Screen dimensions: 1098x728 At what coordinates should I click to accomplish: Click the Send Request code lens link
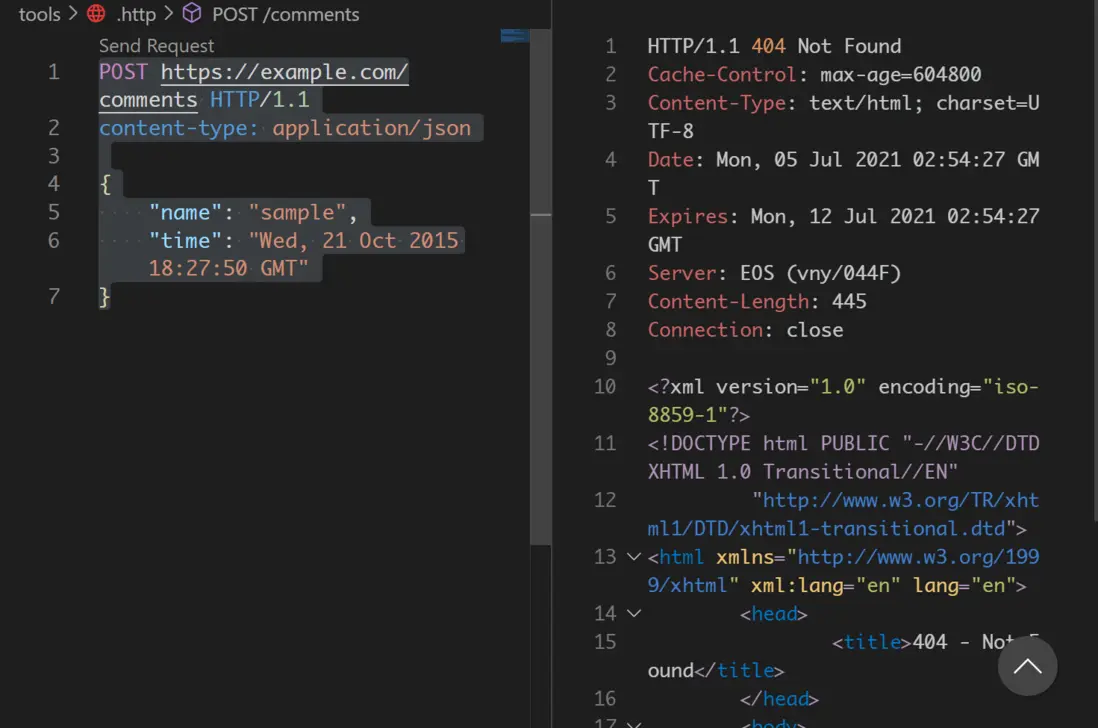(x=156, y=46)
